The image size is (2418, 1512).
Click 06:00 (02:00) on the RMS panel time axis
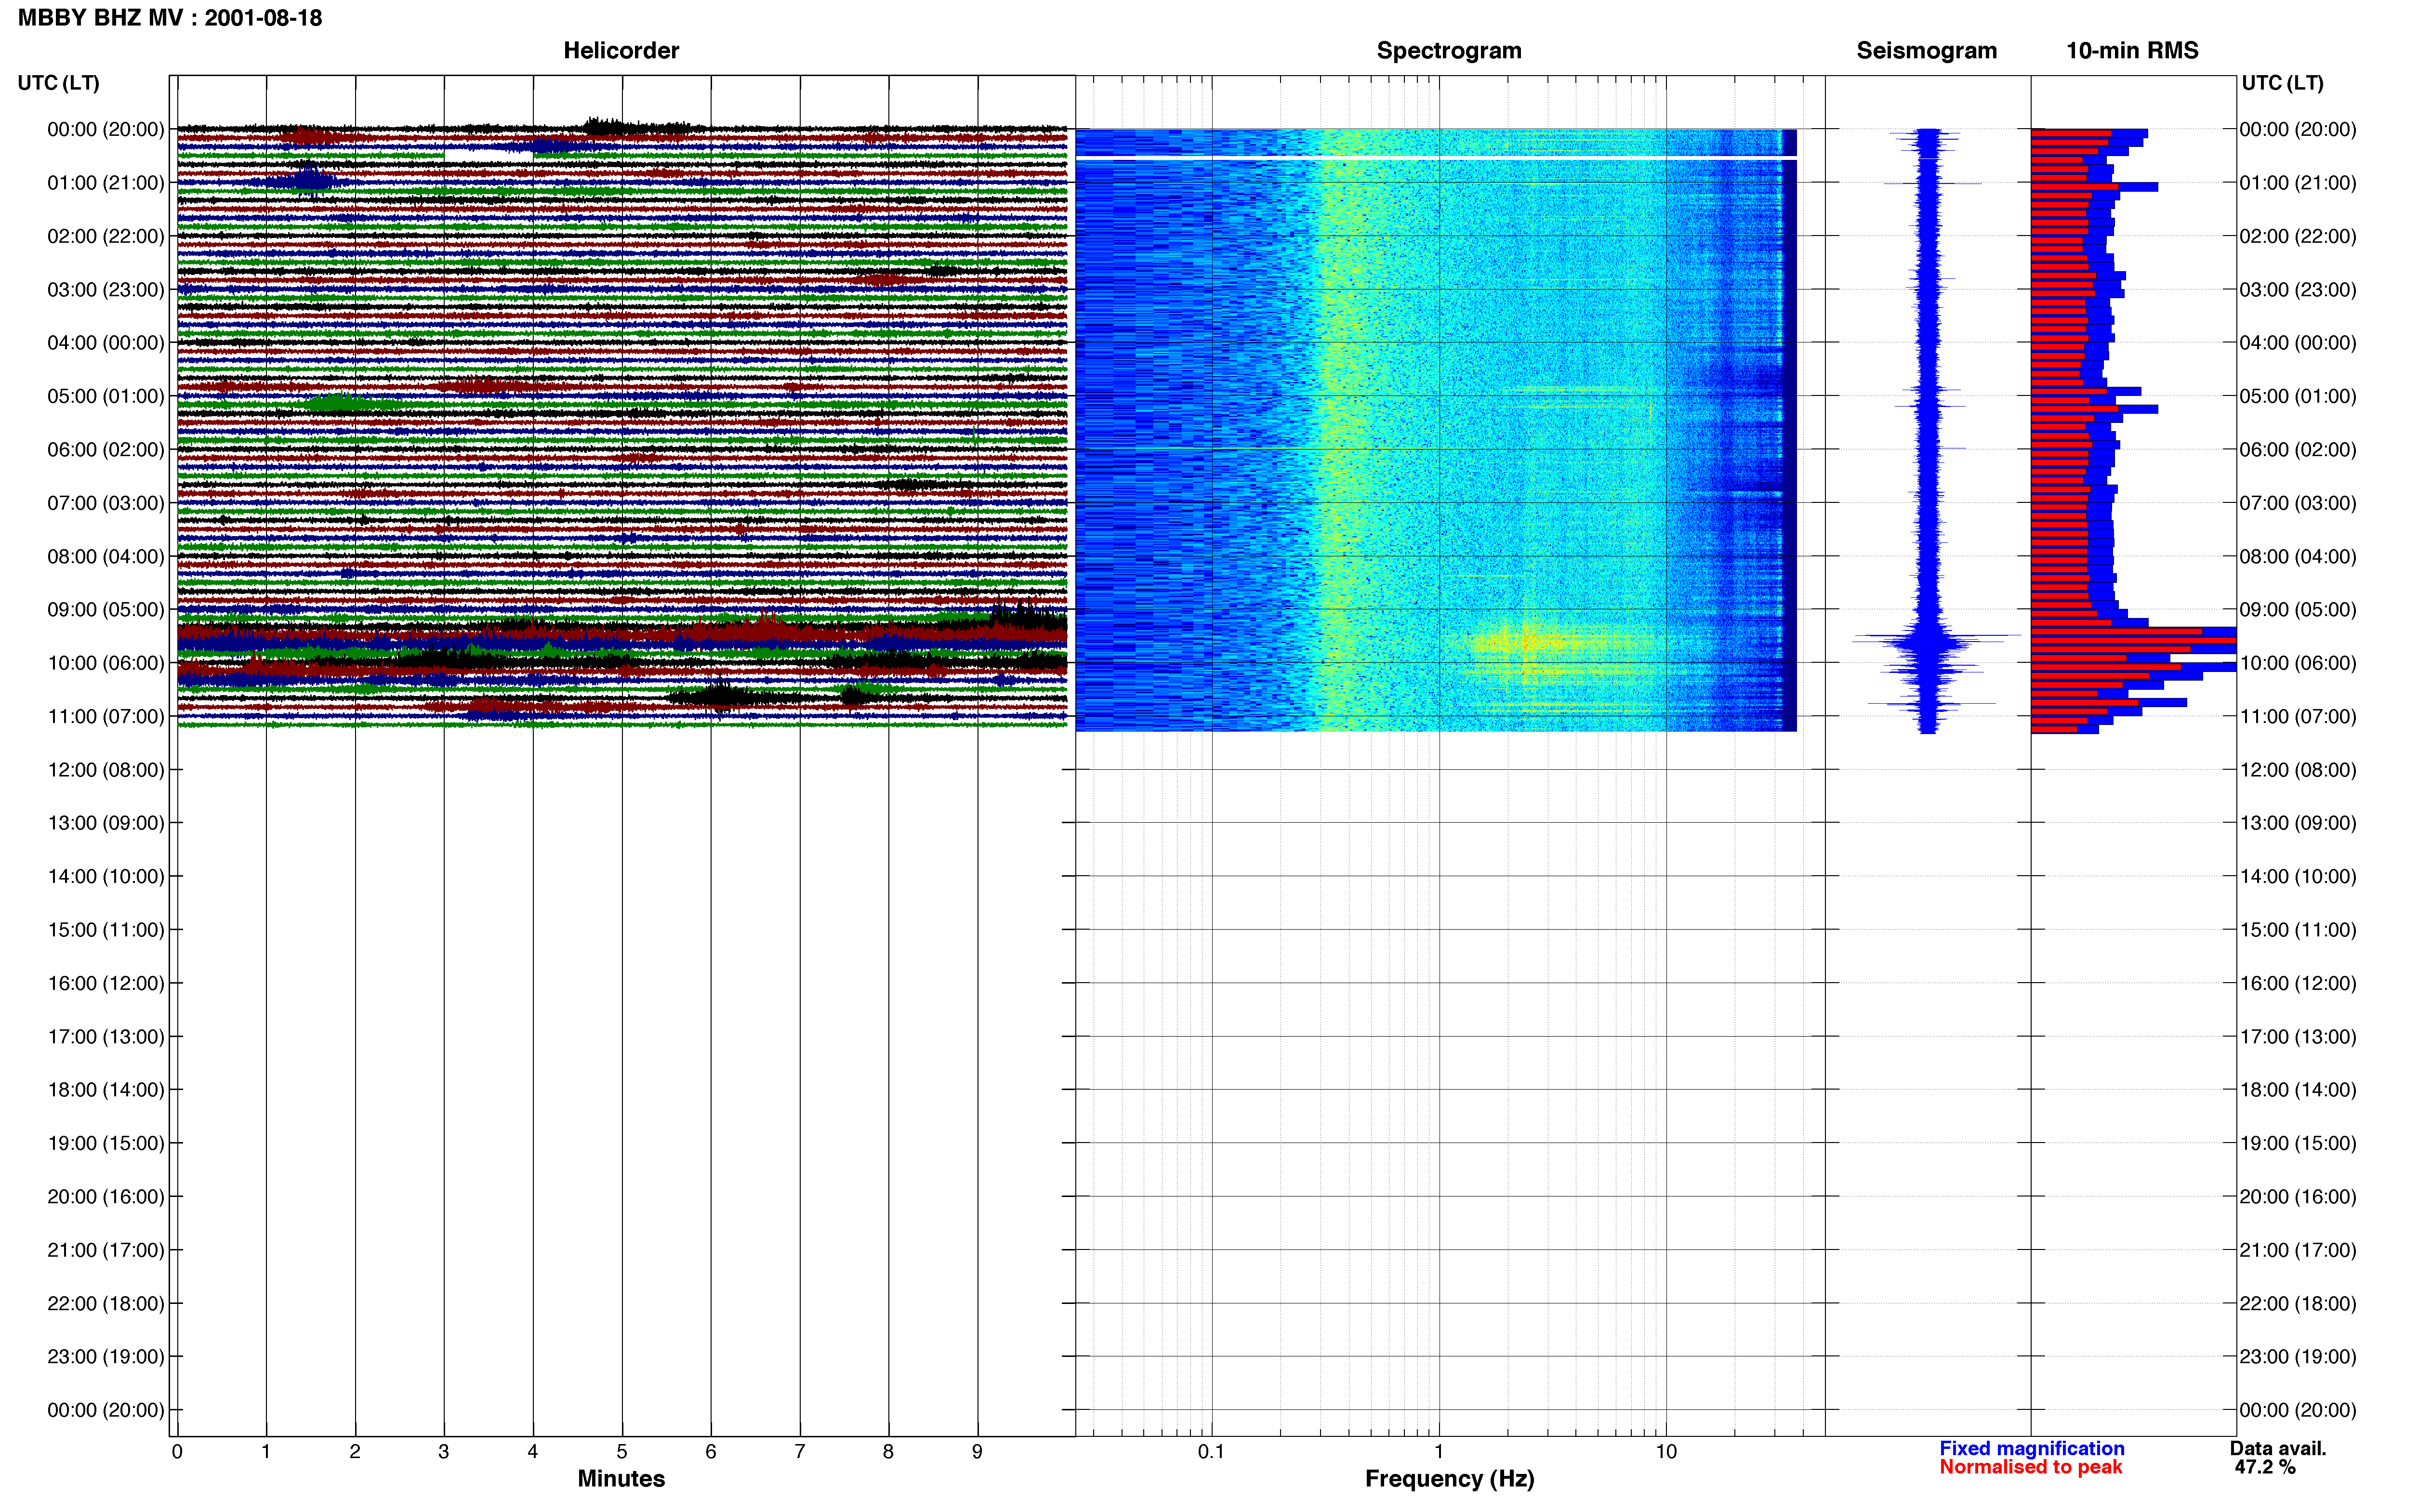click(x=2298, y=450)
